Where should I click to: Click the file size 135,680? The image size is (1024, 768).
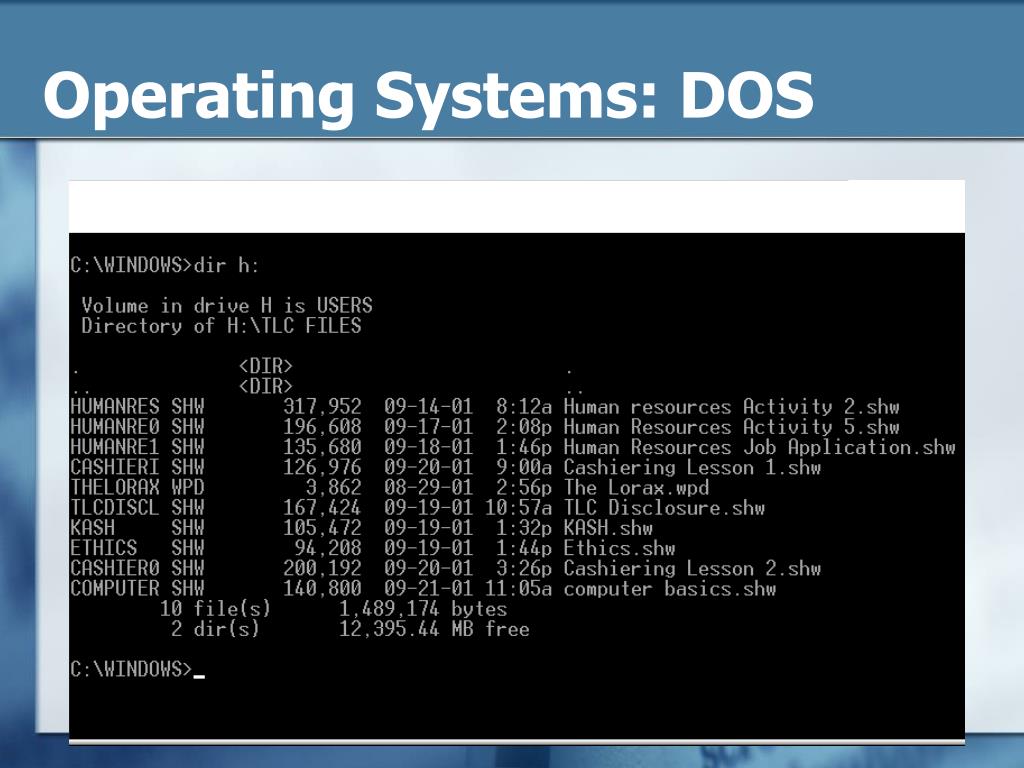pyautogui.click(x=322, y=447)
